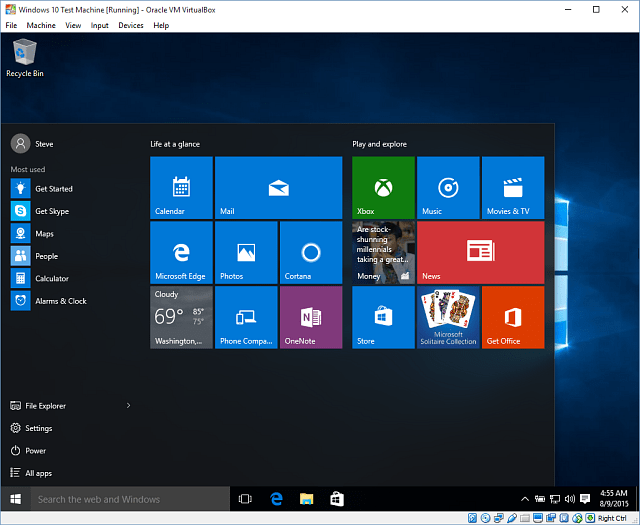
Task: Open the Store tile in Start menu
Action: click(x=383, y=317)
